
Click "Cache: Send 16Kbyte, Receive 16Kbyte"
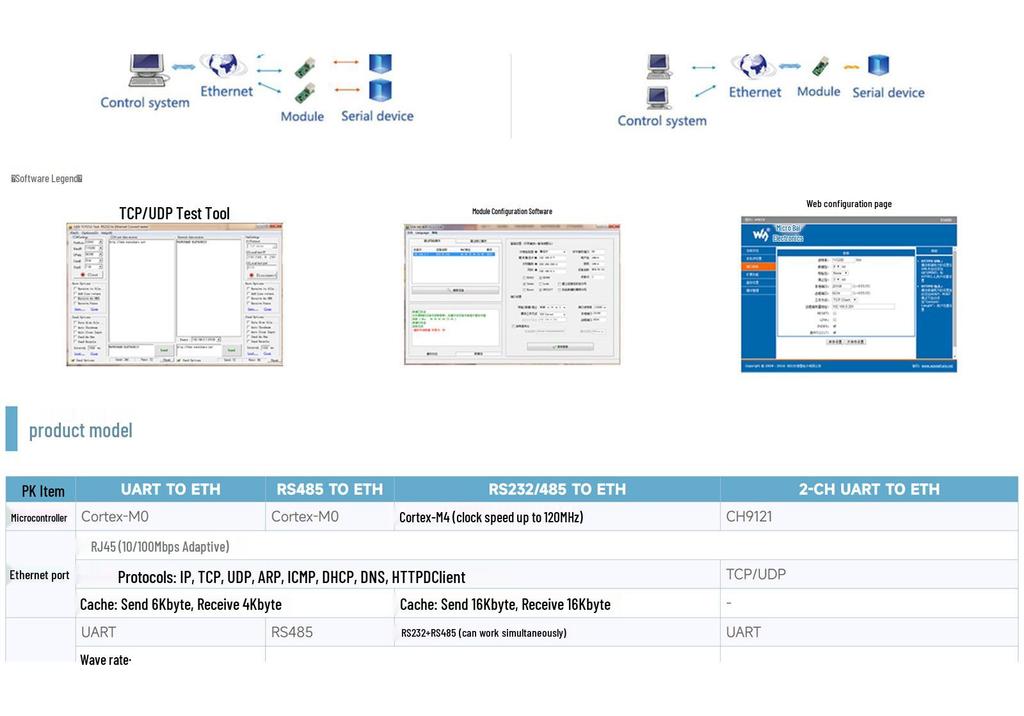tap(505, 605)
